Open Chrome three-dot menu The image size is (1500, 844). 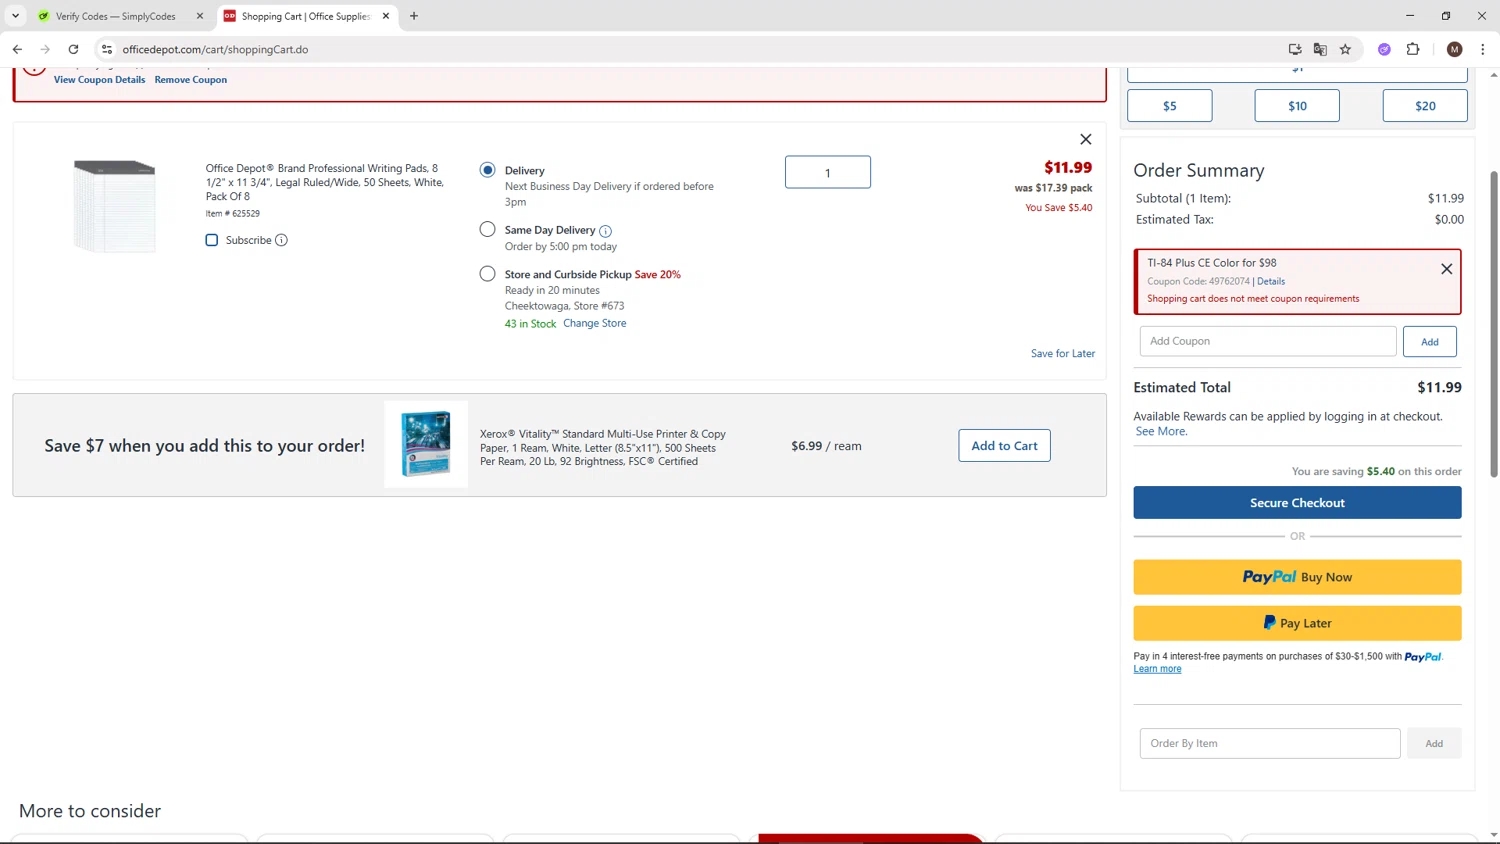pyautogui.click(x=1482, y=49)
